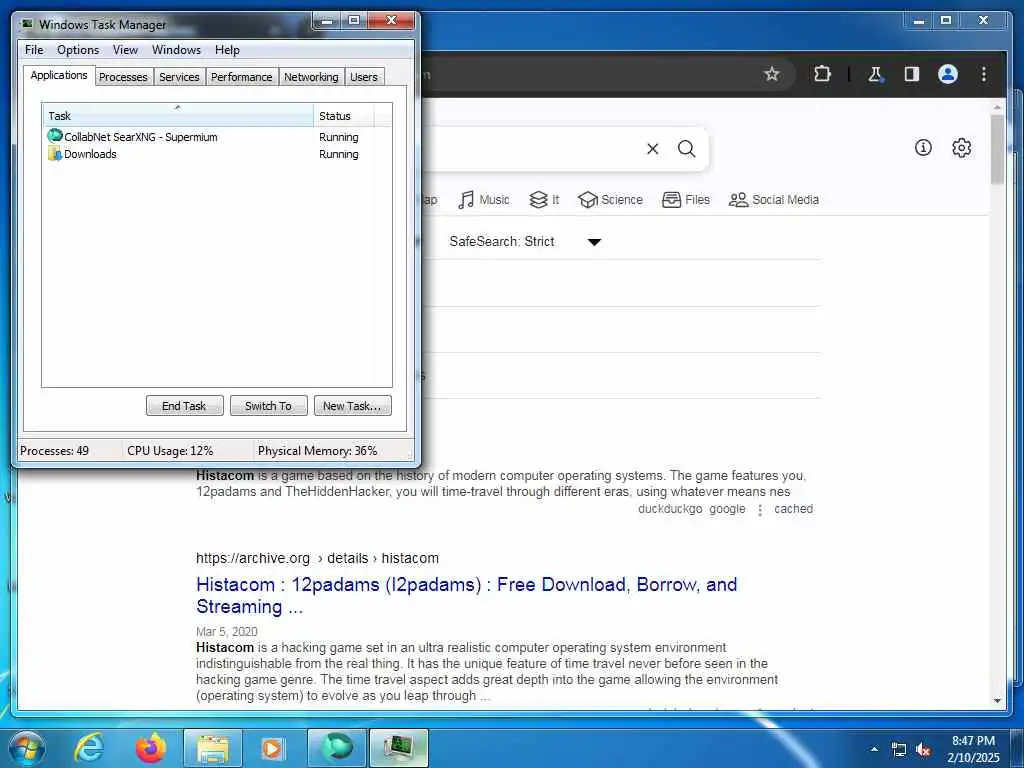Open browser three-dot menu
Screen dimensions: 1024x768
pos(984,74)
